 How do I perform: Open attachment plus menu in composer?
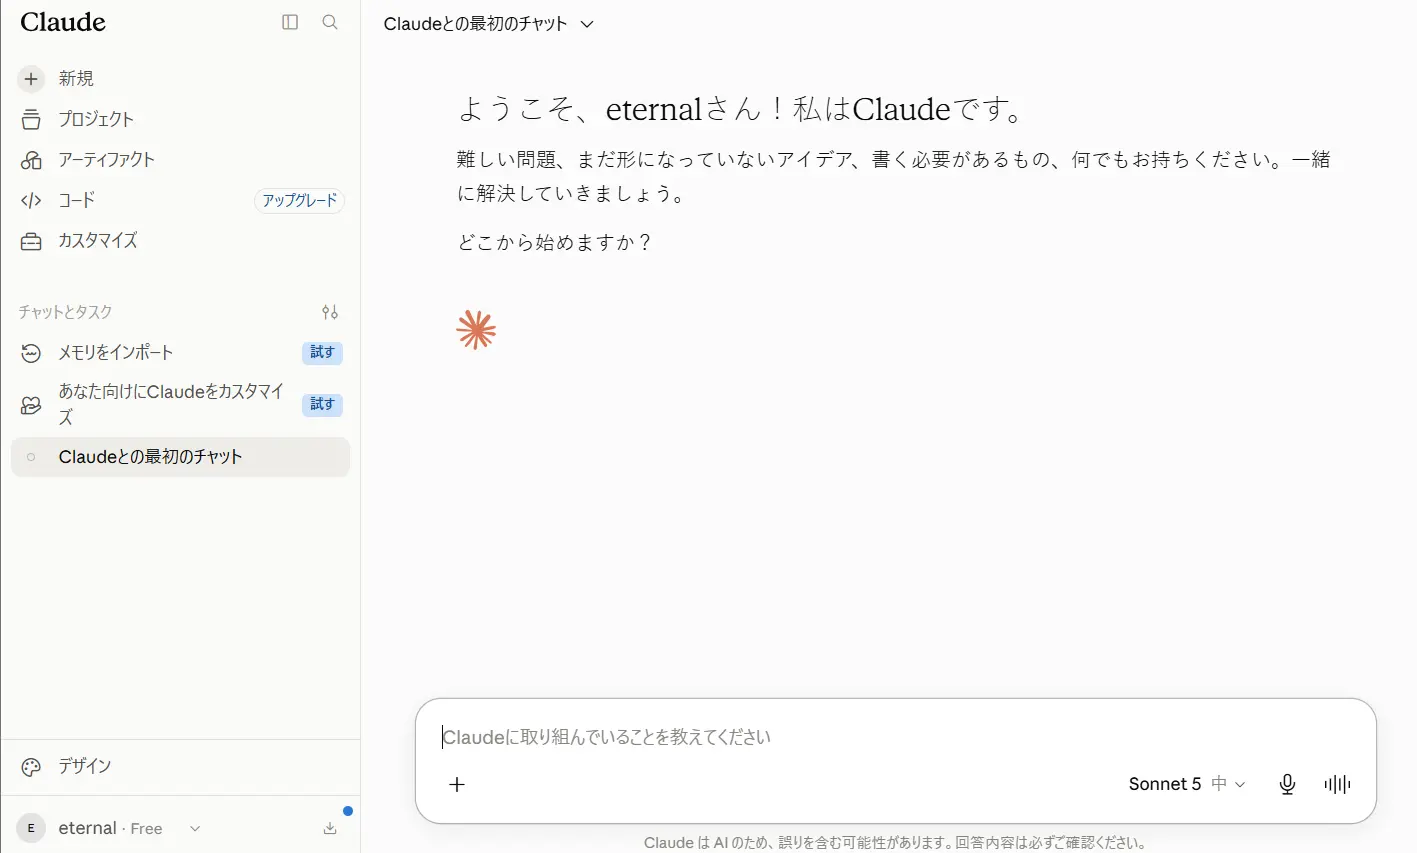click(x=457, y=784)
